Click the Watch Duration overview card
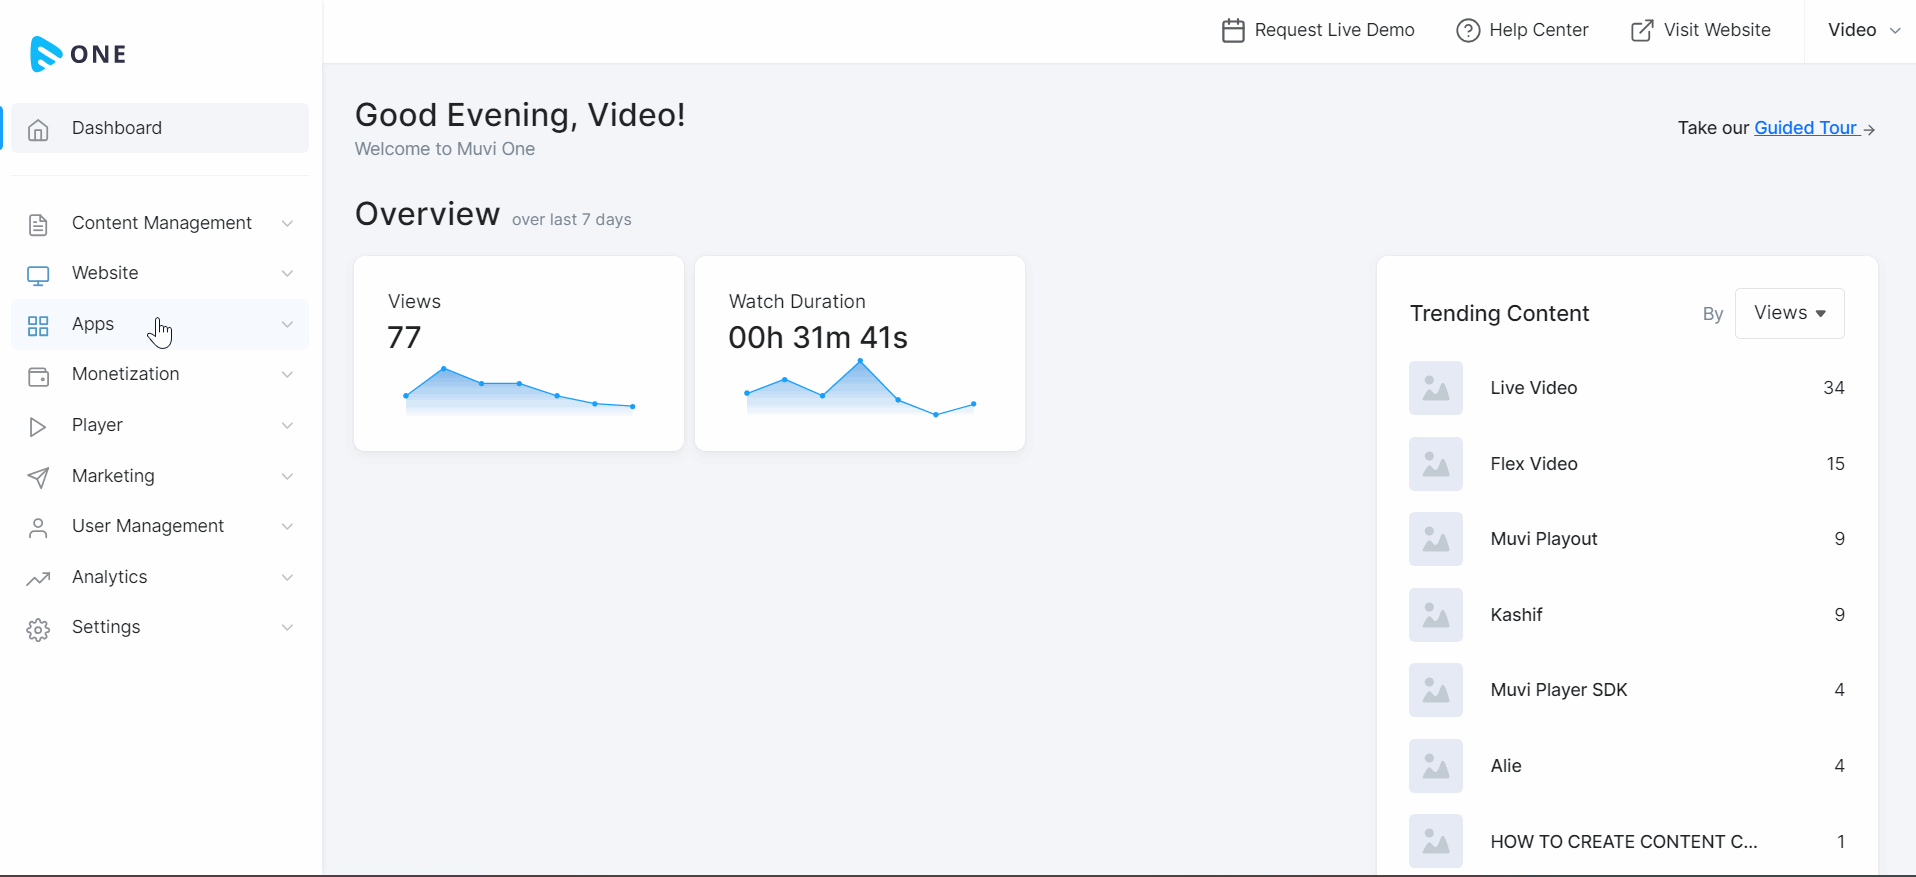Screen dimensions: 1916x877 pos(860,353)
